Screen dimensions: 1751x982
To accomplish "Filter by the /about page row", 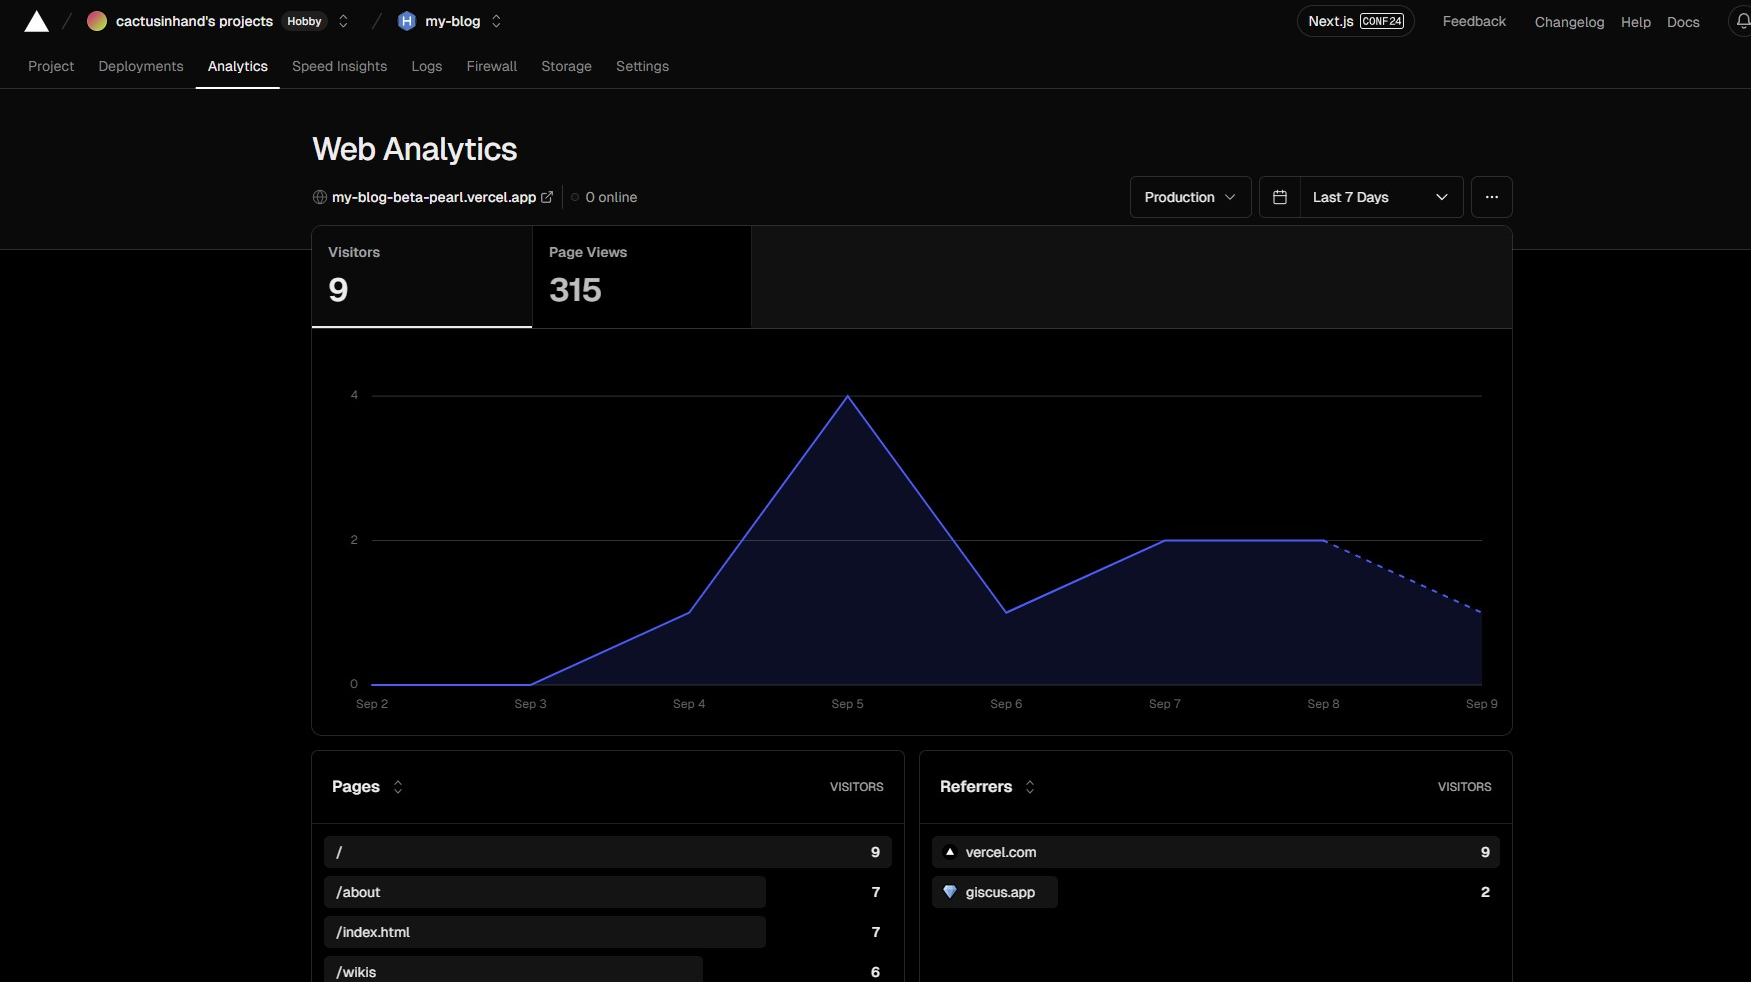I will 545,892.
